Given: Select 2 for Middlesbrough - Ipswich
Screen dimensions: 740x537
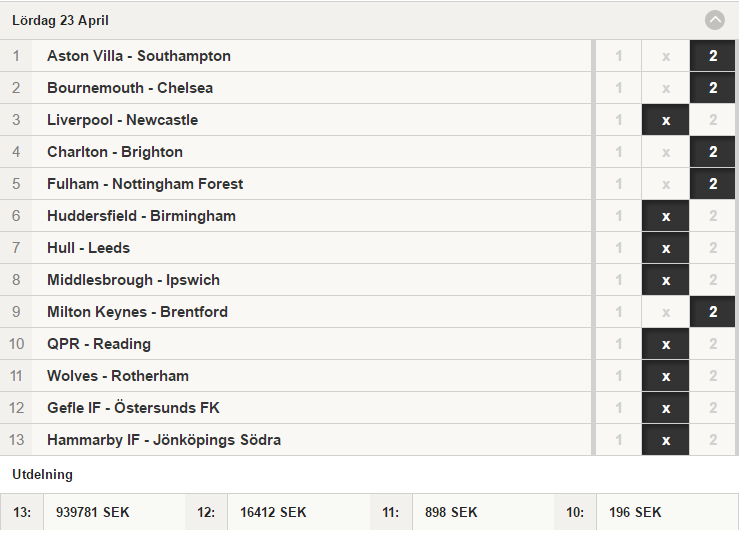Looking at the screenshot, I should [x=712, y=280].
